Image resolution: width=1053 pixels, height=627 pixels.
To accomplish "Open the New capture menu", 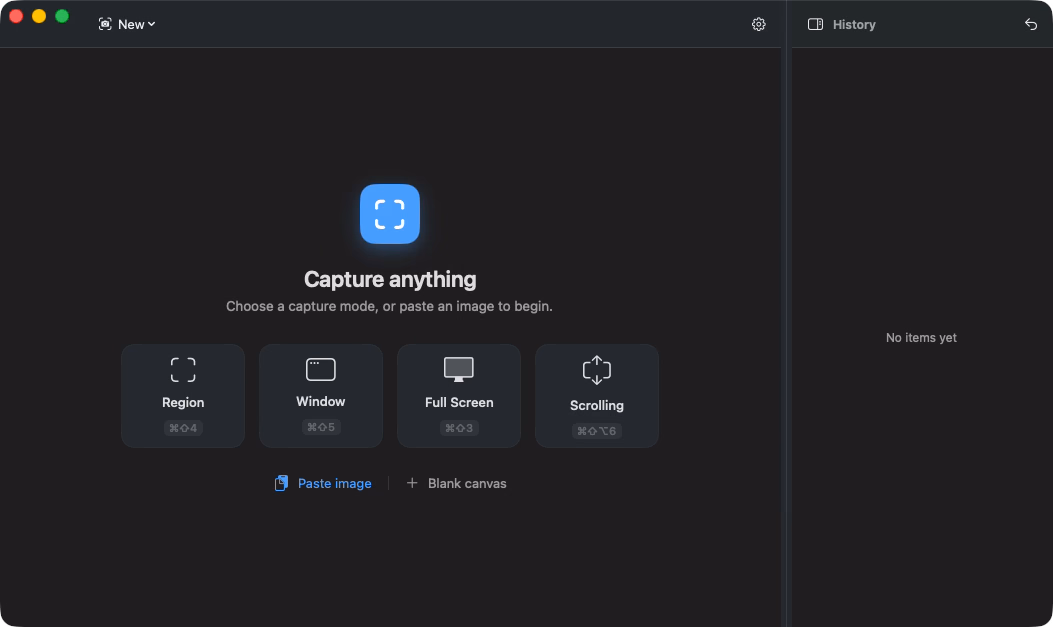I will pos(127,24).
